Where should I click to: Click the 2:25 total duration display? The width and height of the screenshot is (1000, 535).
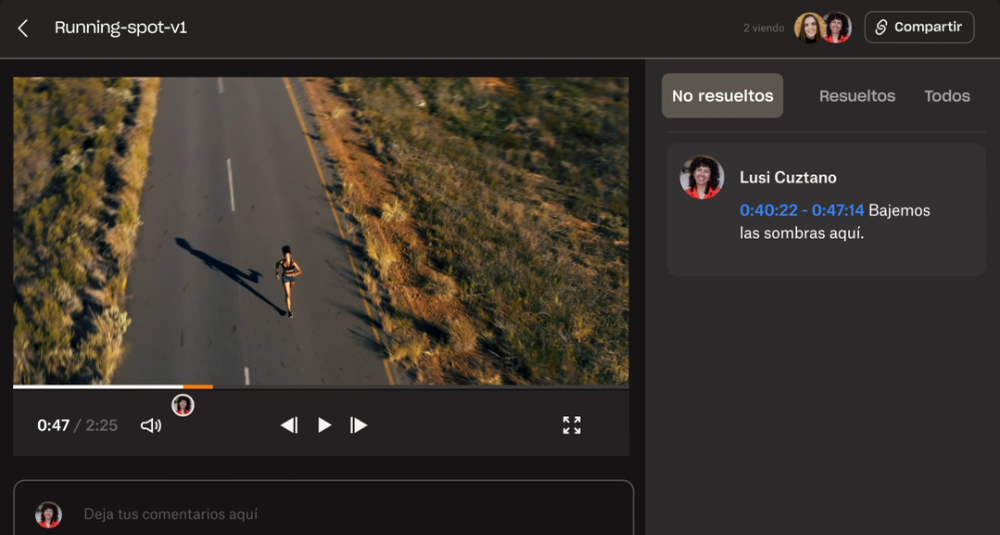pos(101,425)
